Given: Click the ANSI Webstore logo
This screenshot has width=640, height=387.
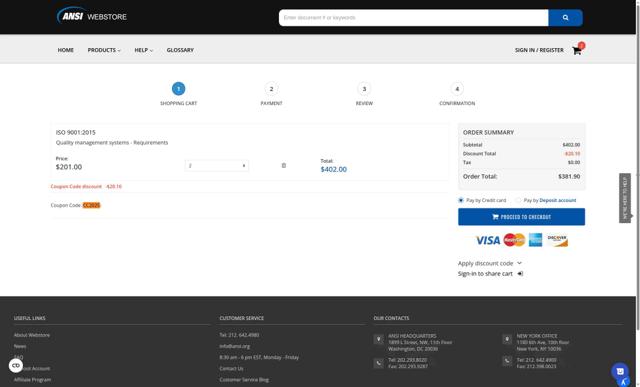Looking at the screenshot, I should point(92,16).
